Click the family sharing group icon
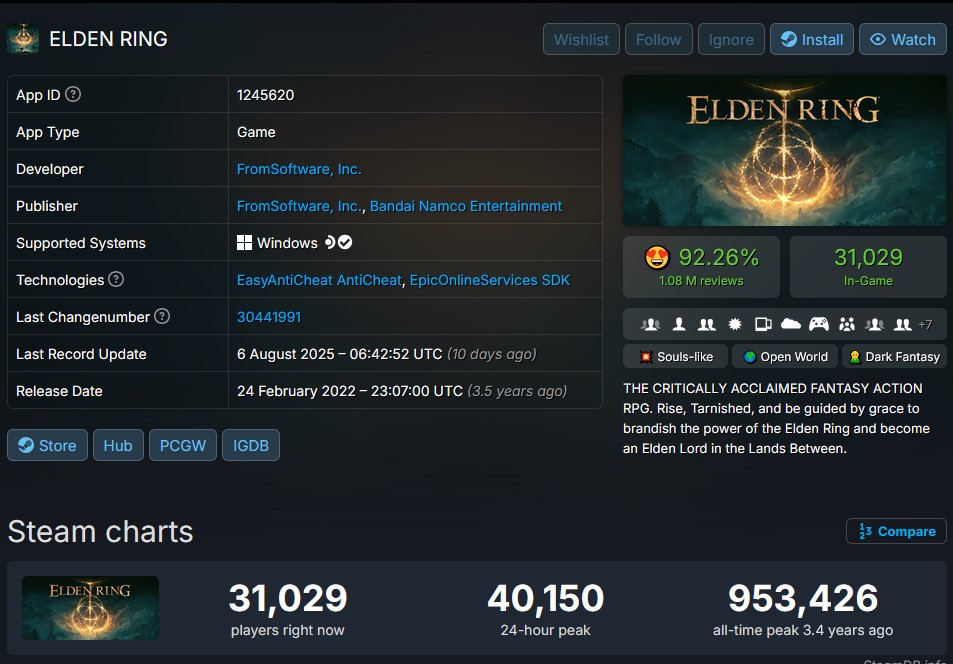Screen dimensions: 953x664 click(847, 324)
